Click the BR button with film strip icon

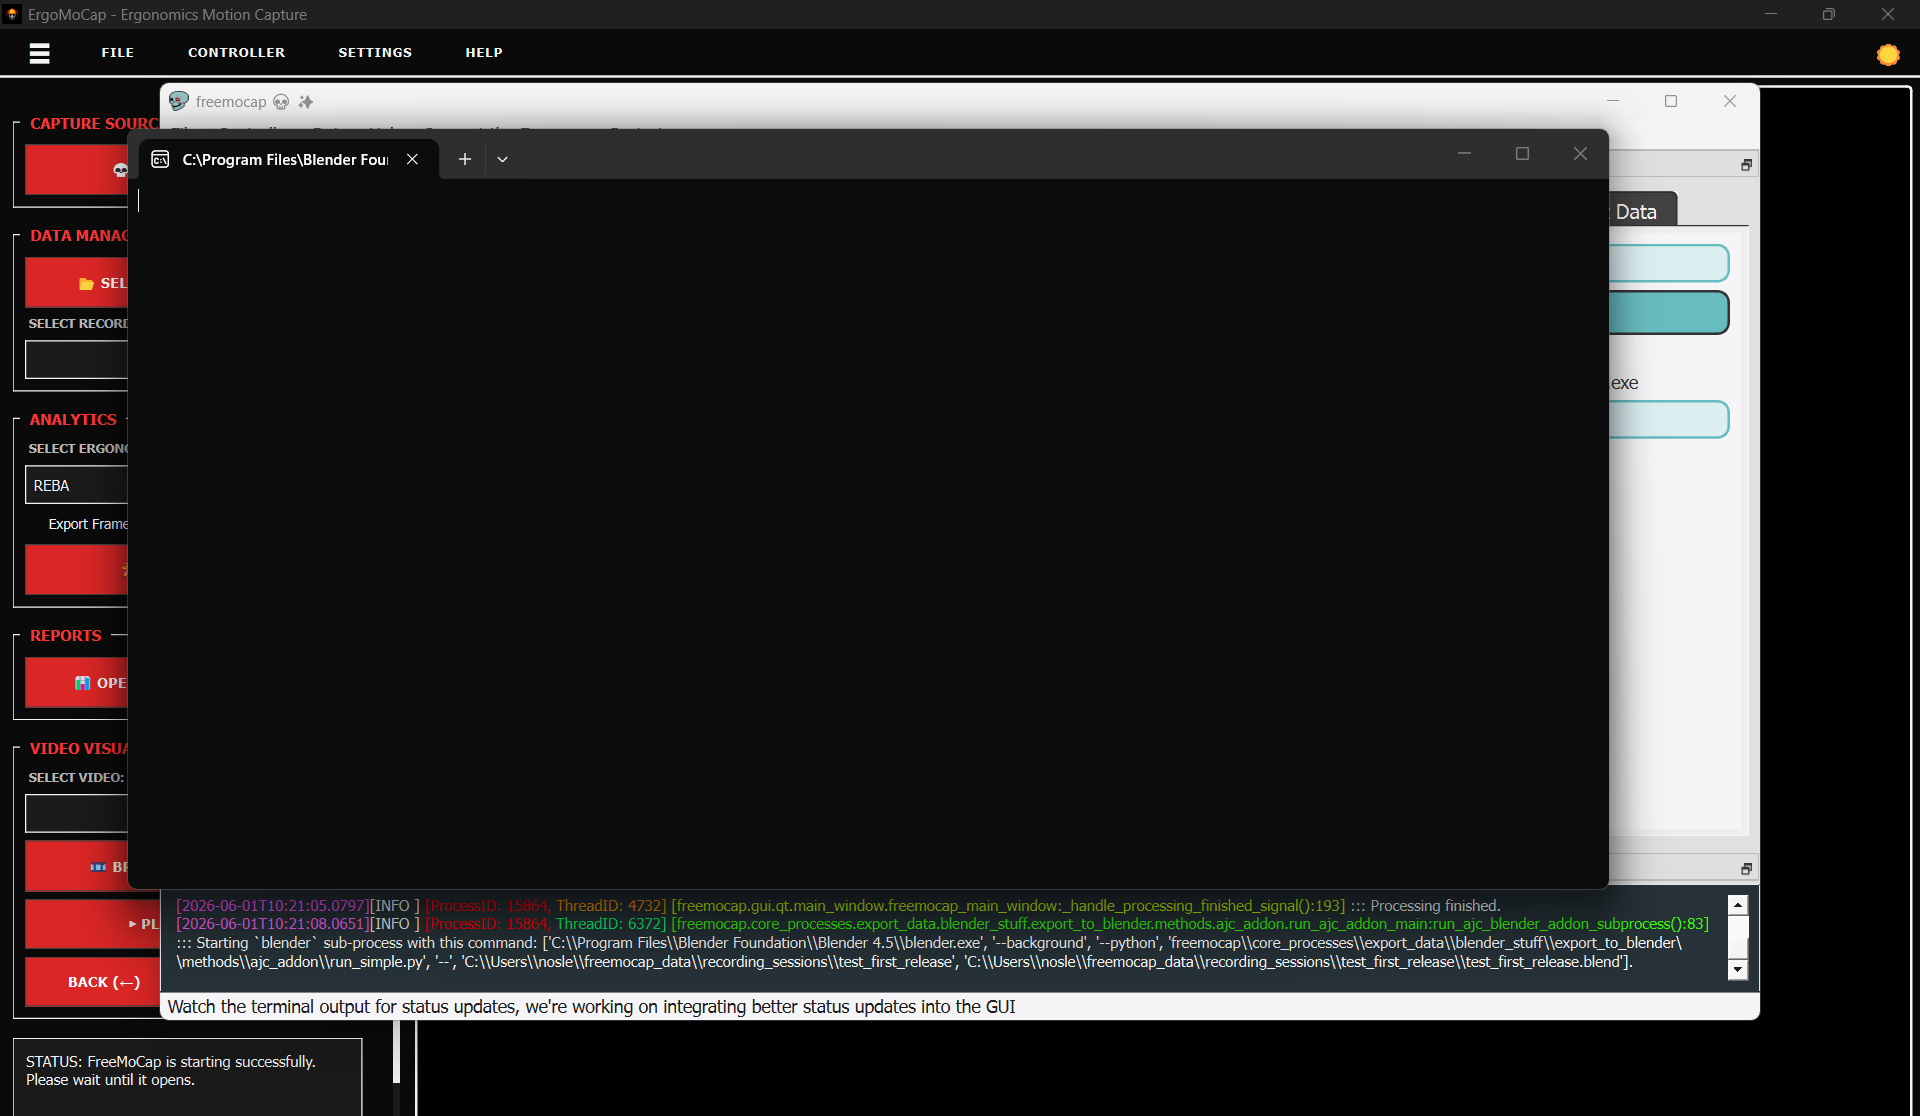[x=77, y=867]
